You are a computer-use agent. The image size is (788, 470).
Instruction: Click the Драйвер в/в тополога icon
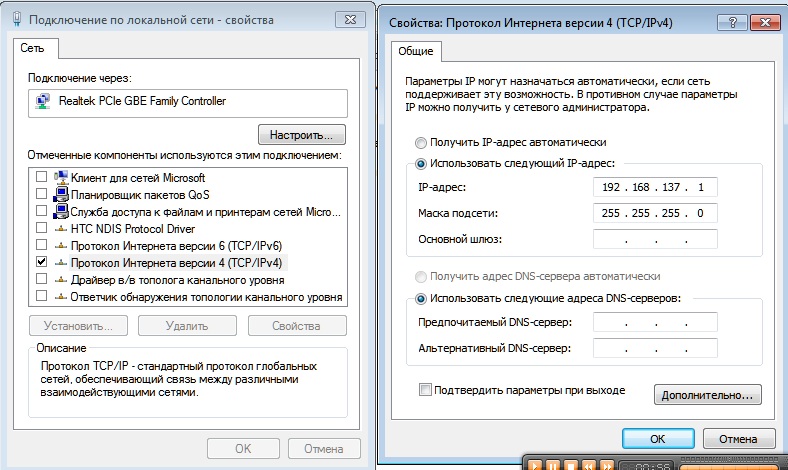pyautogui.click(x=61, y=280)
